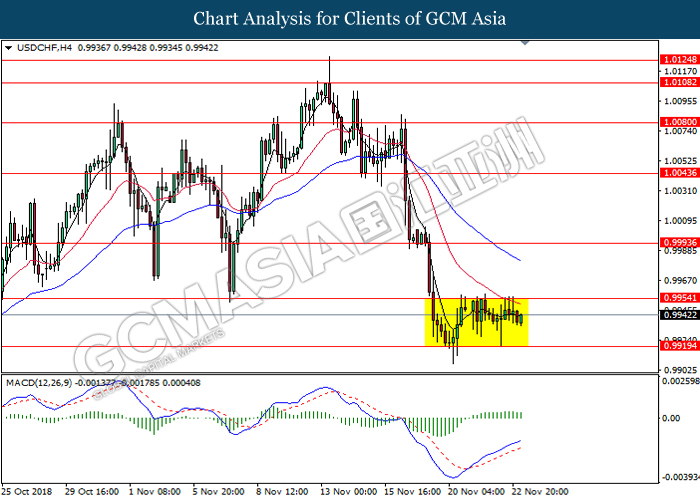
Task: Click the MACD 0.00 scale value
Action: [x=671, y=418]
